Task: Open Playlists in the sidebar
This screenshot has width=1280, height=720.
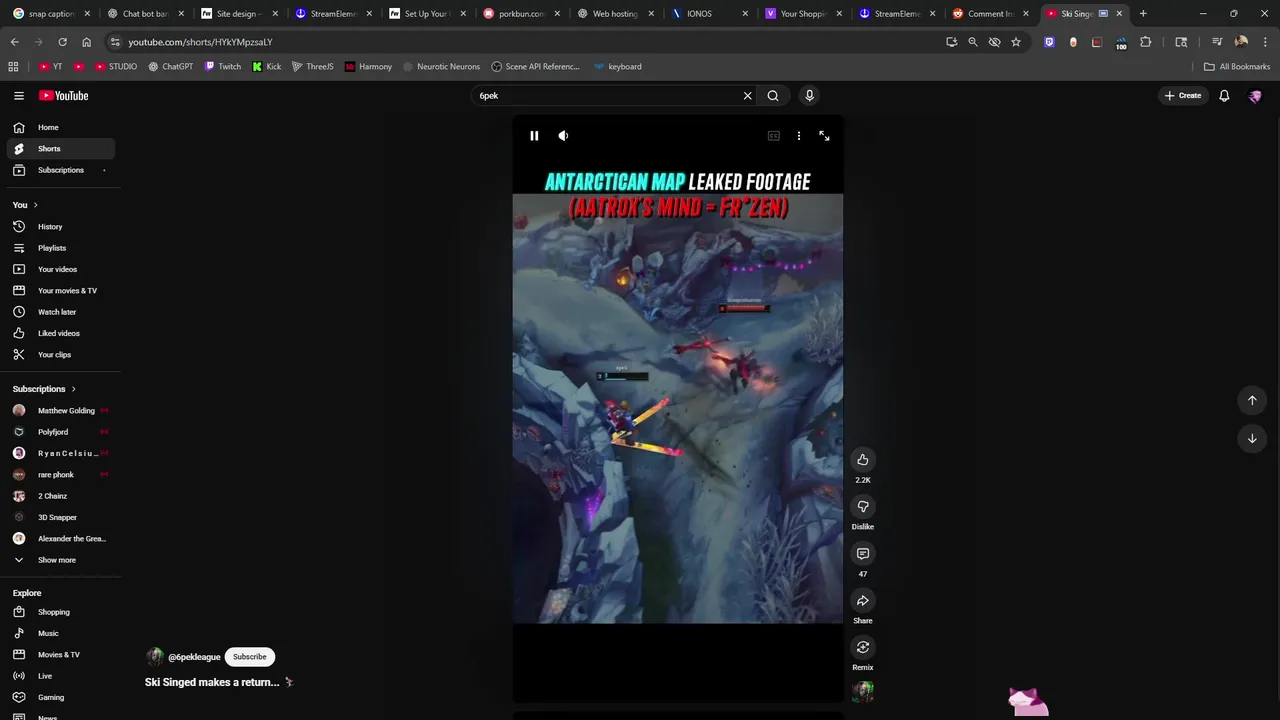Action: point(60,248)
